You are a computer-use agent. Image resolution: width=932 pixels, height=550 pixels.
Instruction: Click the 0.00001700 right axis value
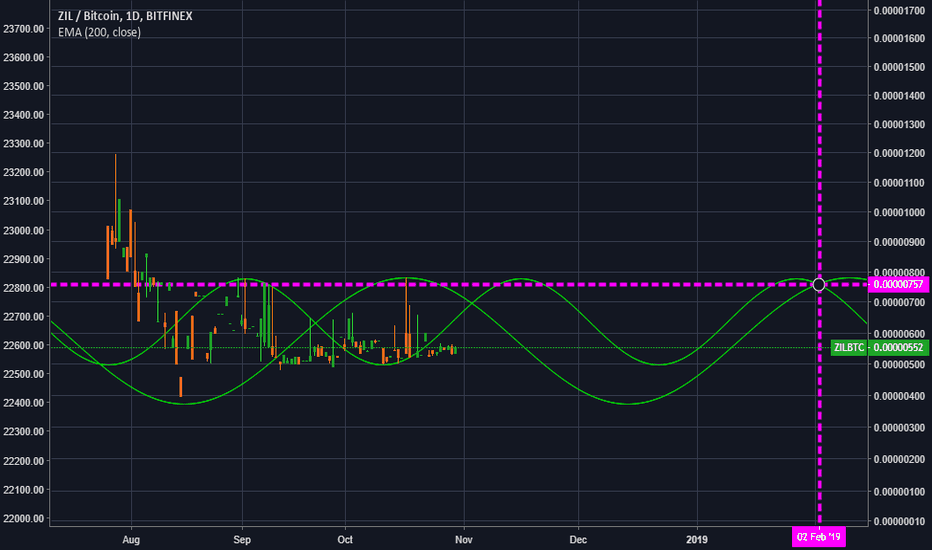[899, 10]
